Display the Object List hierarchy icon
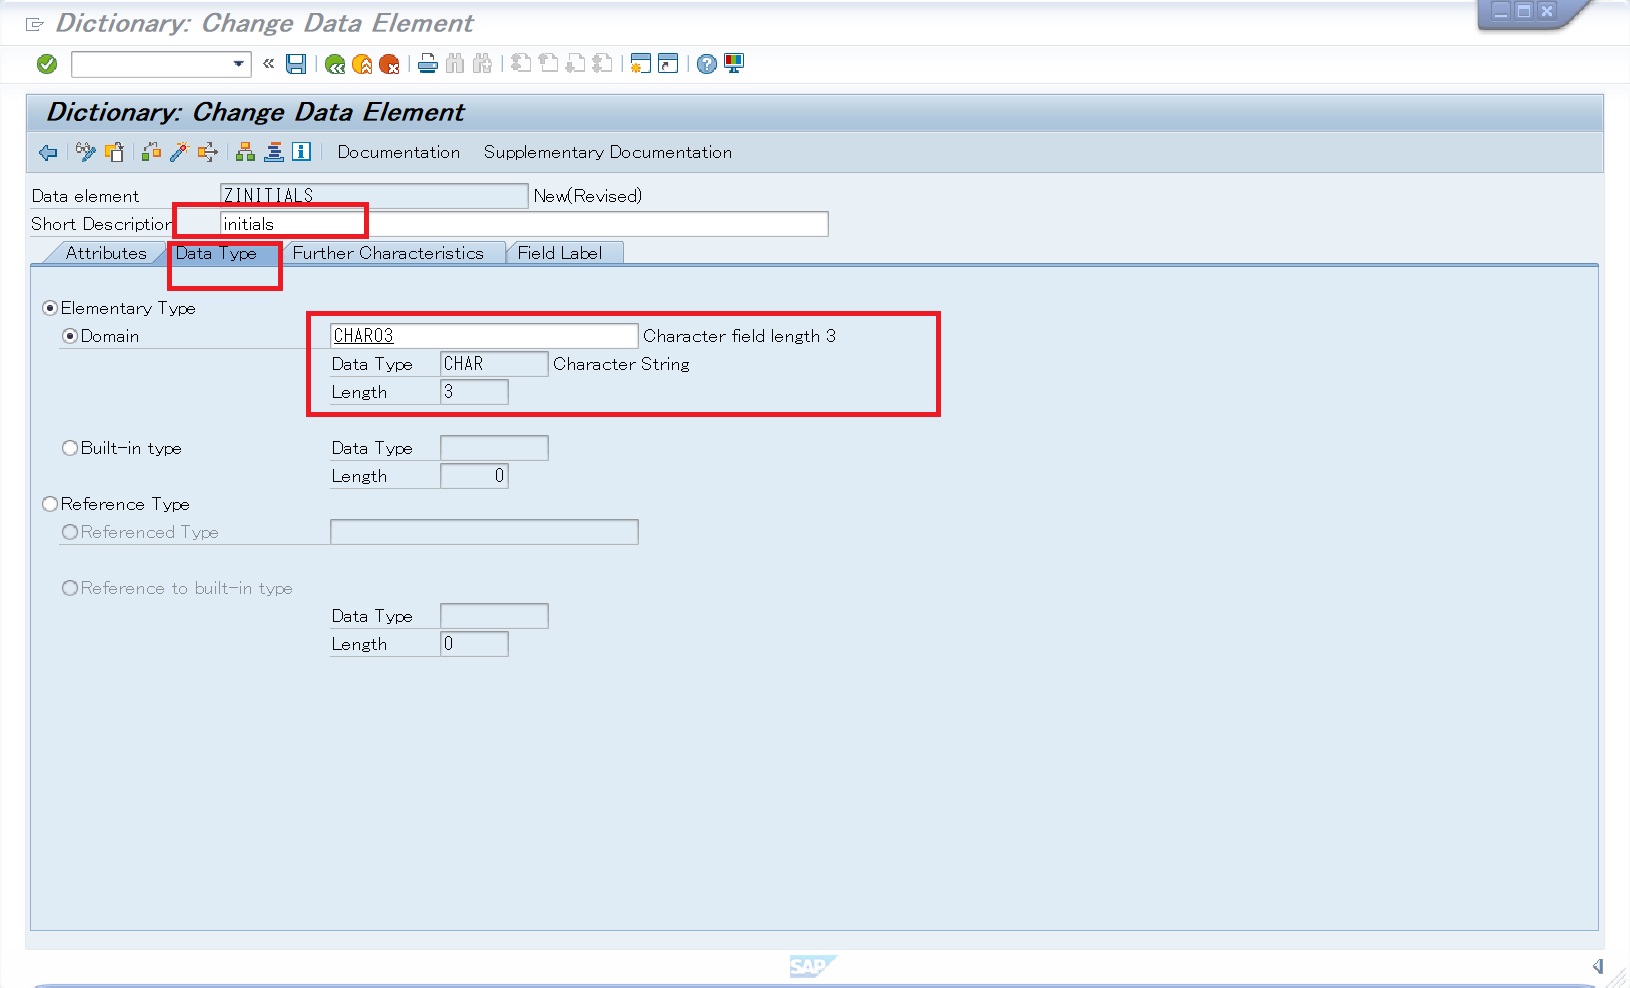This screenshot has height=988, width=1630. (245, 152)
